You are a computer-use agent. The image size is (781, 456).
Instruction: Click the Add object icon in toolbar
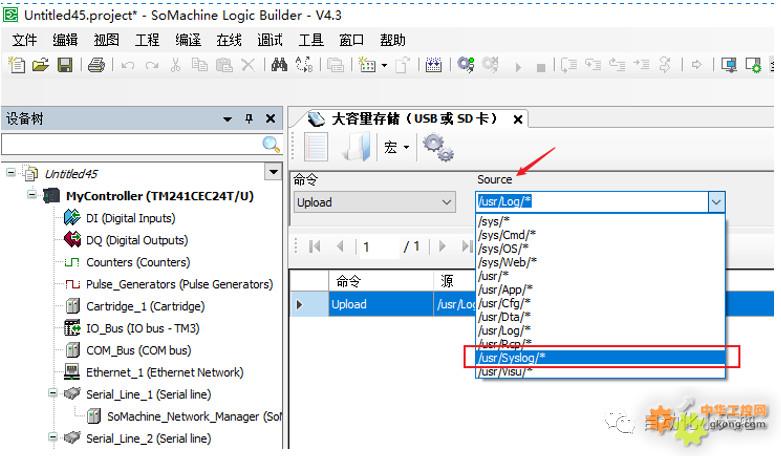[368, 65]
